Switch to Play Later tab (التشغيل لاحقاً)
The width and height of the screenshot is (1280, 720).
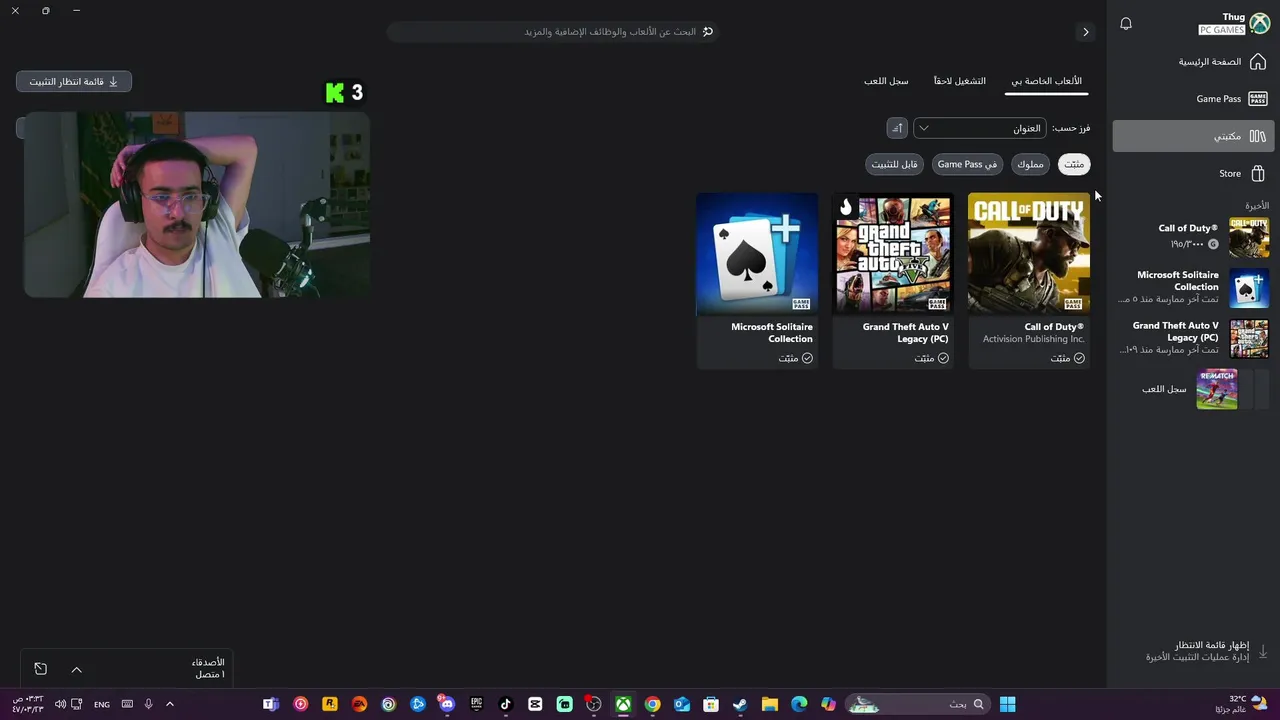(959, 81)
